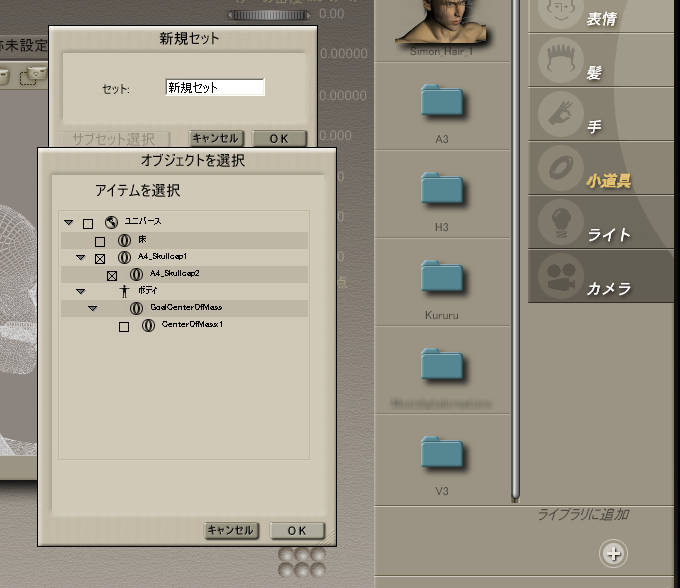Select the A4_Skullcap2 tree row text
Screen dimensions: 680x588
point(174,273)
